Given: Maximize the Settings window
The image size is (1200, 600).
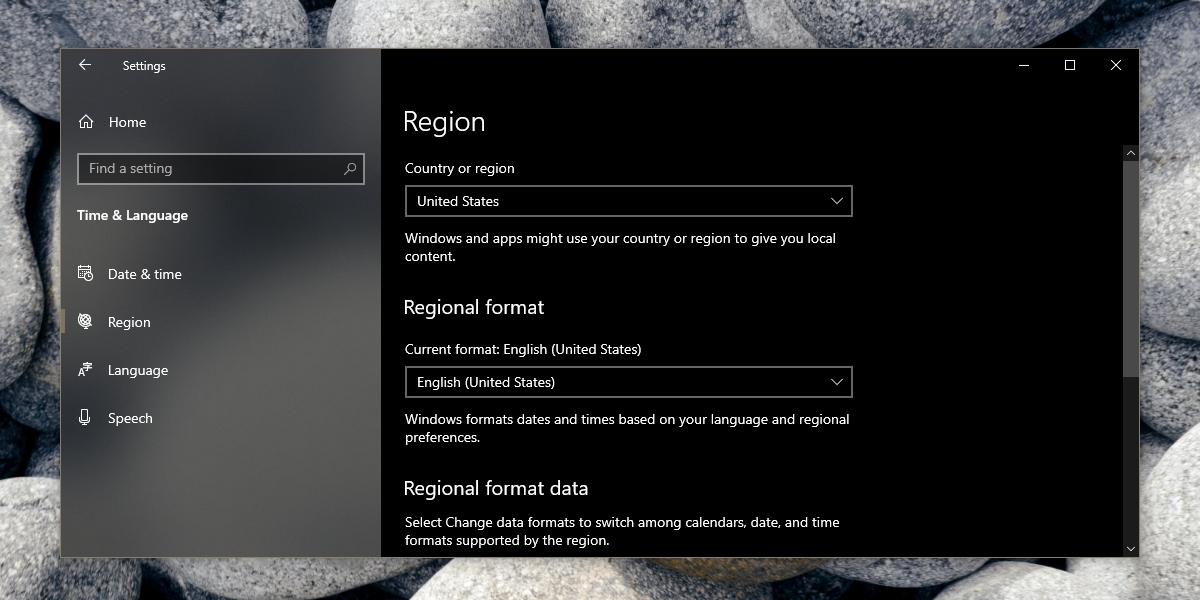Looking at the screenshot, I should (x=1070, y=65).
